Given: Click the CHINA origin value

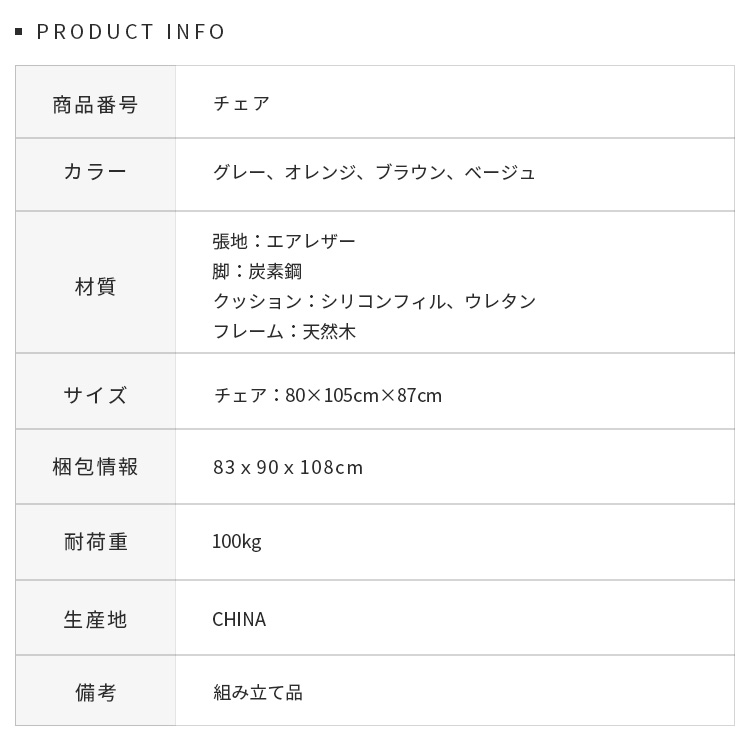Looking at the screenshot, I should click(239, 619).
